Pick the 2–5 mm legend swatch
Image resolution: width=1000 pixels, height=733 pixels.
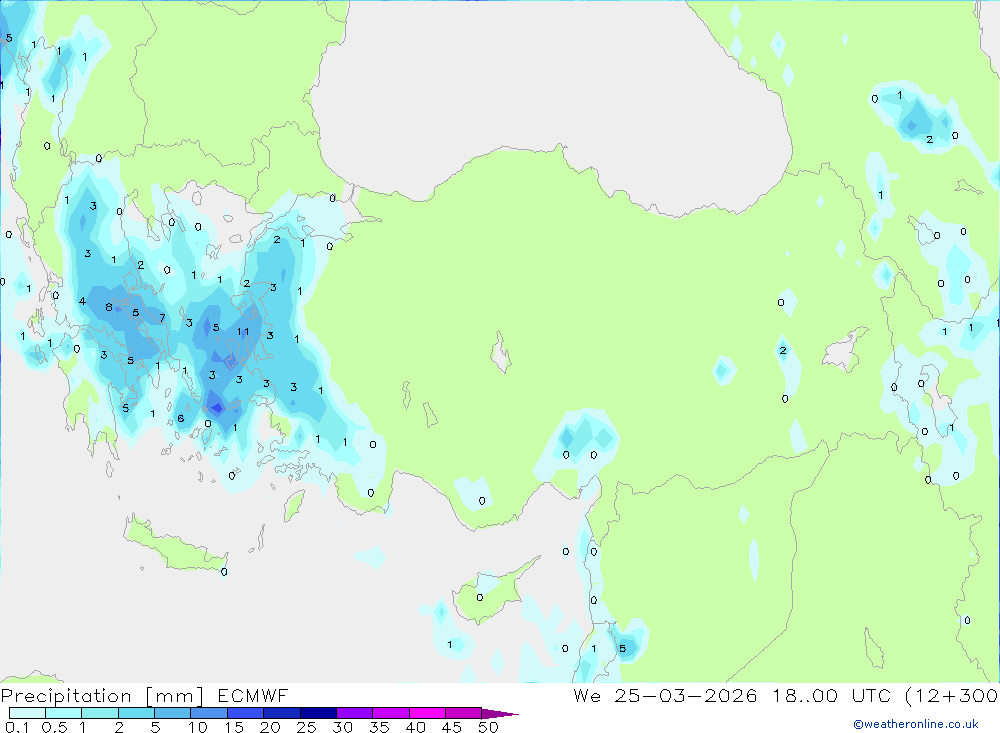point(136,713)
